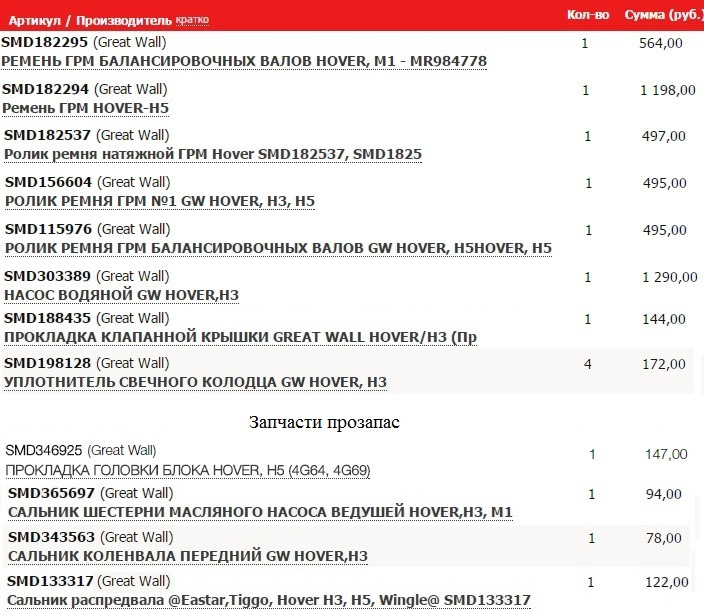Select article number SMD198128

tap(47, 363)
